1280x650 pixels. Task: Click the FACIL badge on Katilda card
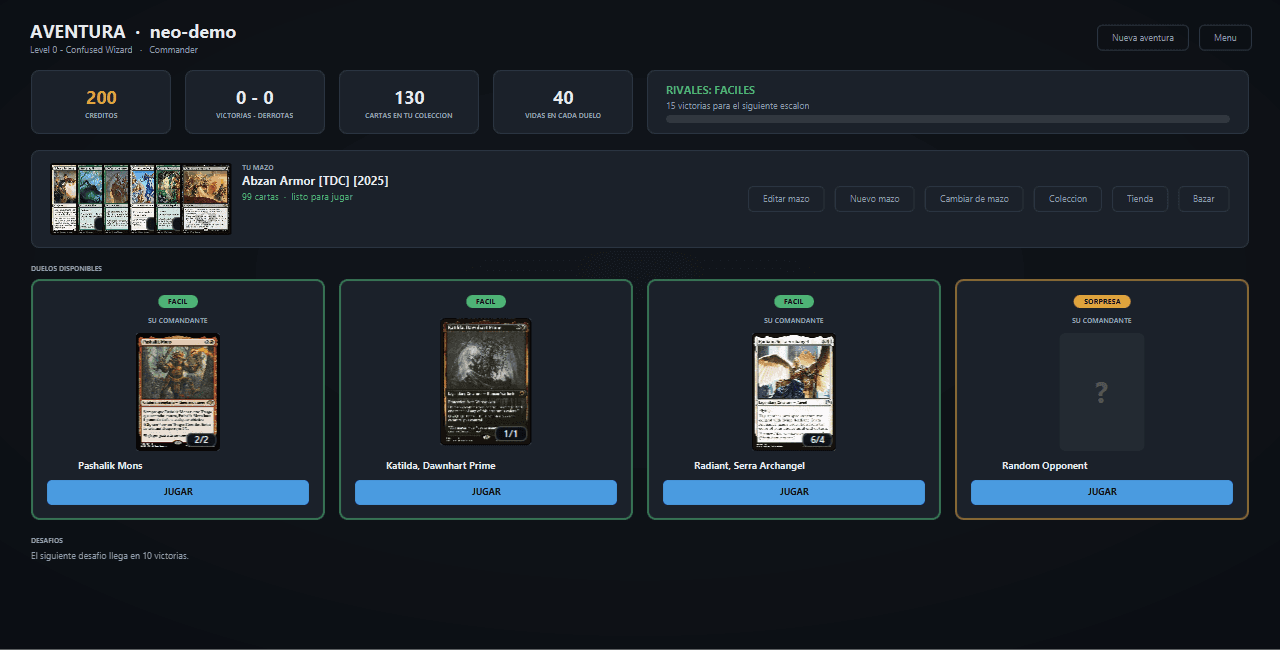tap(486, 301)
